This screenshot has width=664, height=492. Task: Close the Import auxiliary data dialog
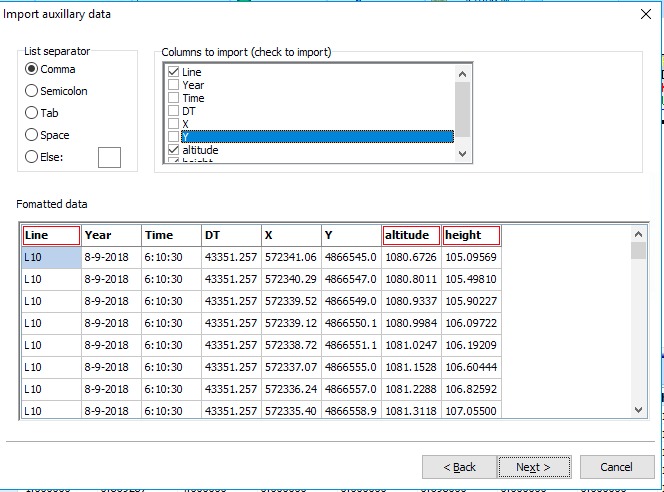[x=644, y=14]
